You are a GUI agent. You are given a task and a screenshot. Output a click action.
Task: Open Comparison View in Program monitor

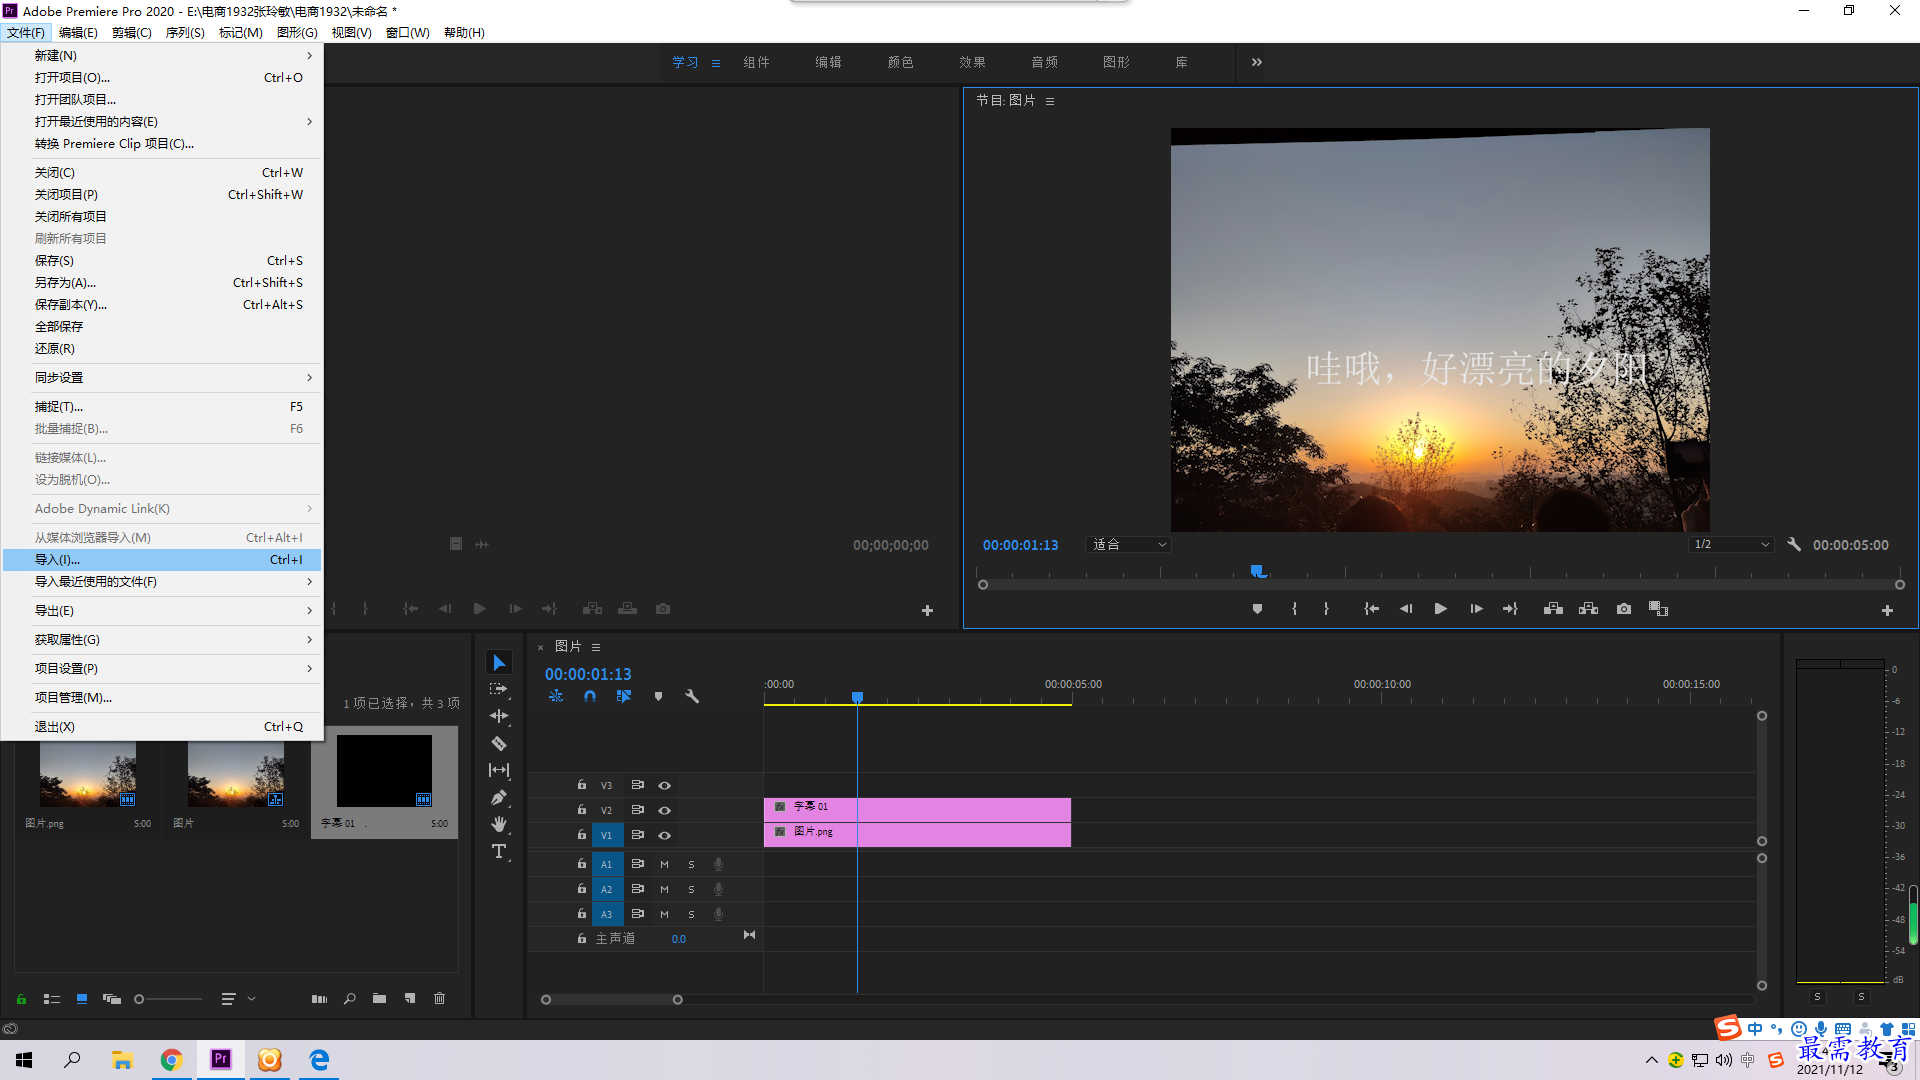pos(1658,609)
